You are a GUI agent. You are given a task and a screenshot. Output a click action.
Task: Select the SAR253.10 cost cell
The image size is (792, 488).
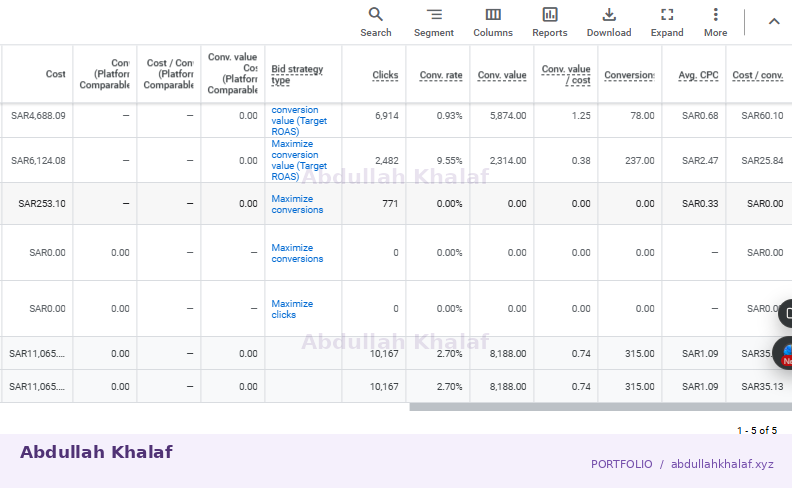pyautogui.click(x=42, y=204)
